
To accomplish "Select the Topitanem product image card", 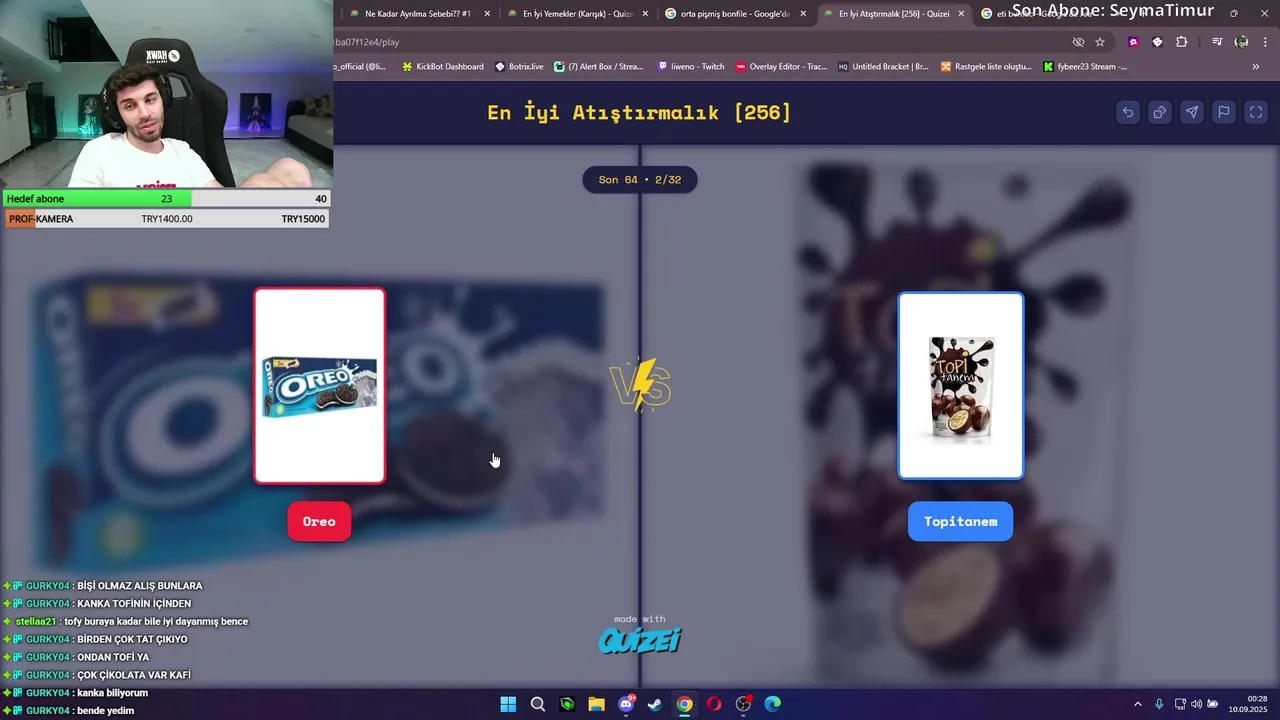I will [961, 386].
